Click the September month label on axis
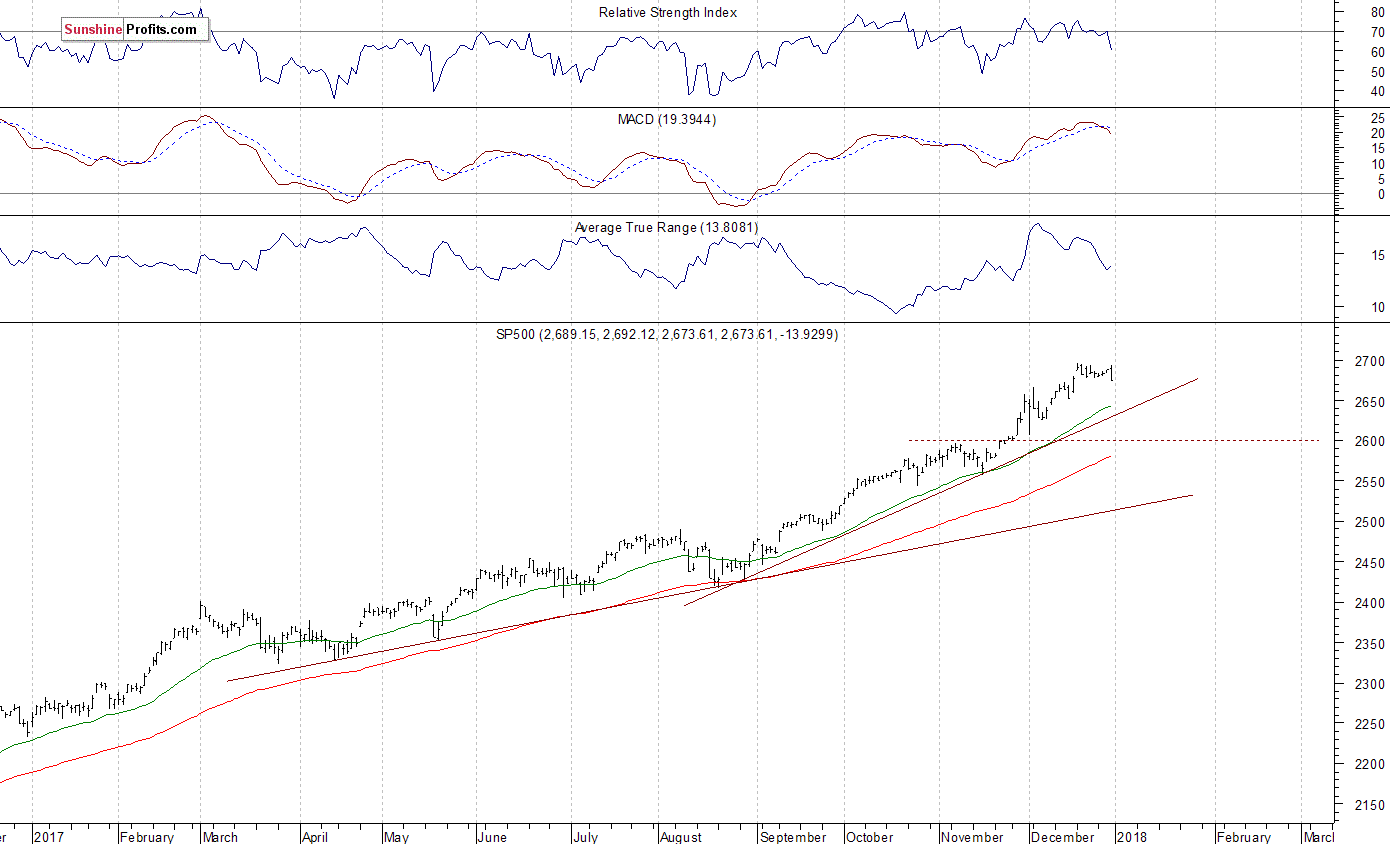 (x=793, y=837)
